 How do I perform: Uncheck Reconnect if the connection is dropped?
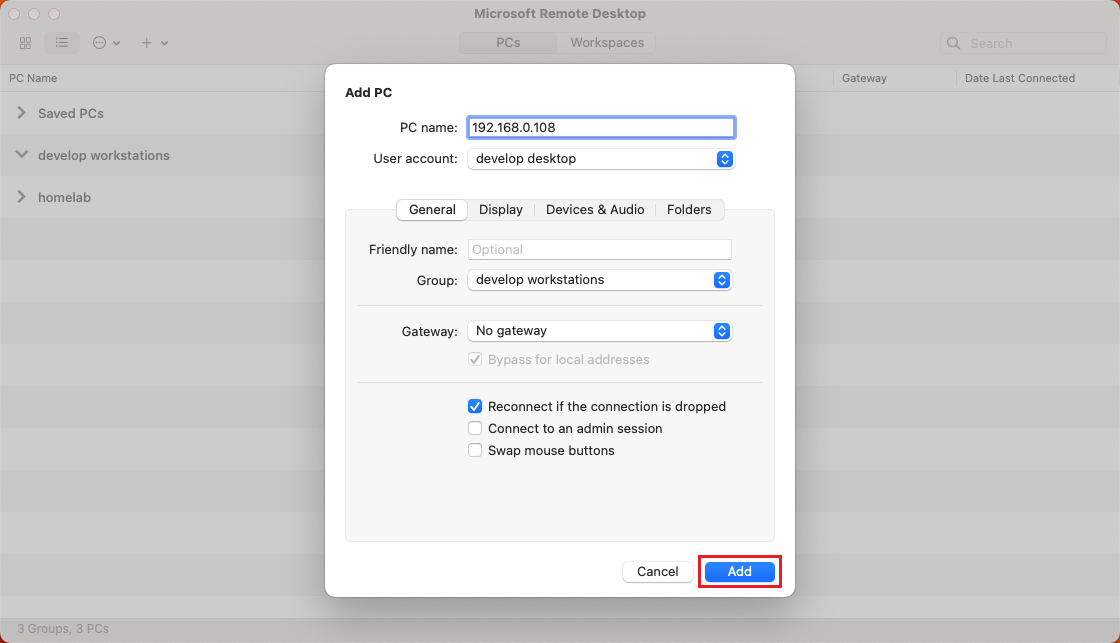[x=475, y=407]
